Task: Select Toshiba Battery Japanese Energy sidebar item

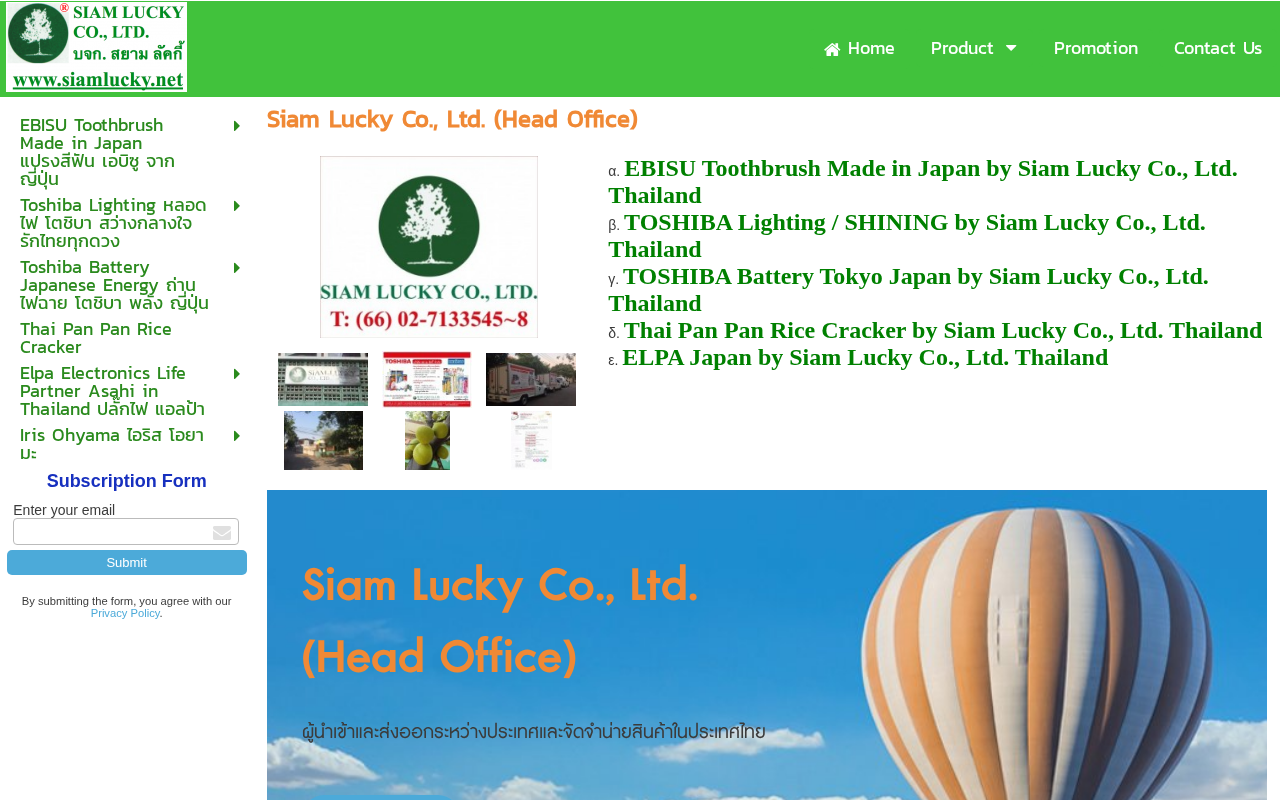Action: pos(115,285)
